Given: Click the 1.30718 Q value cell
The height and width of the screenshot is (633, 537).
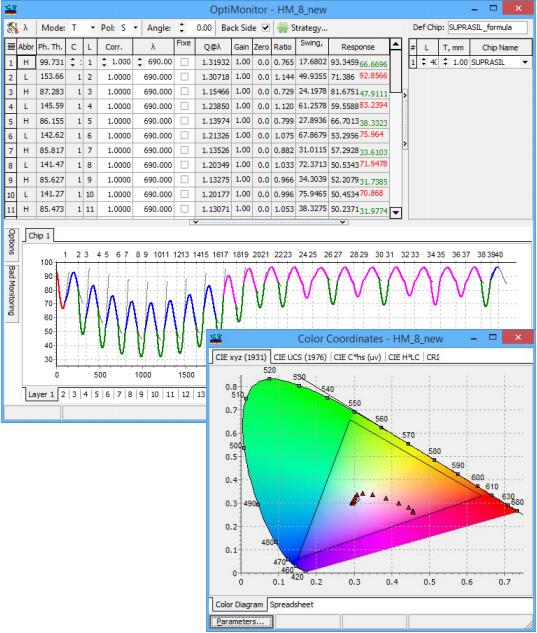Looking at the screenshot, I should (x=213, y=77).
